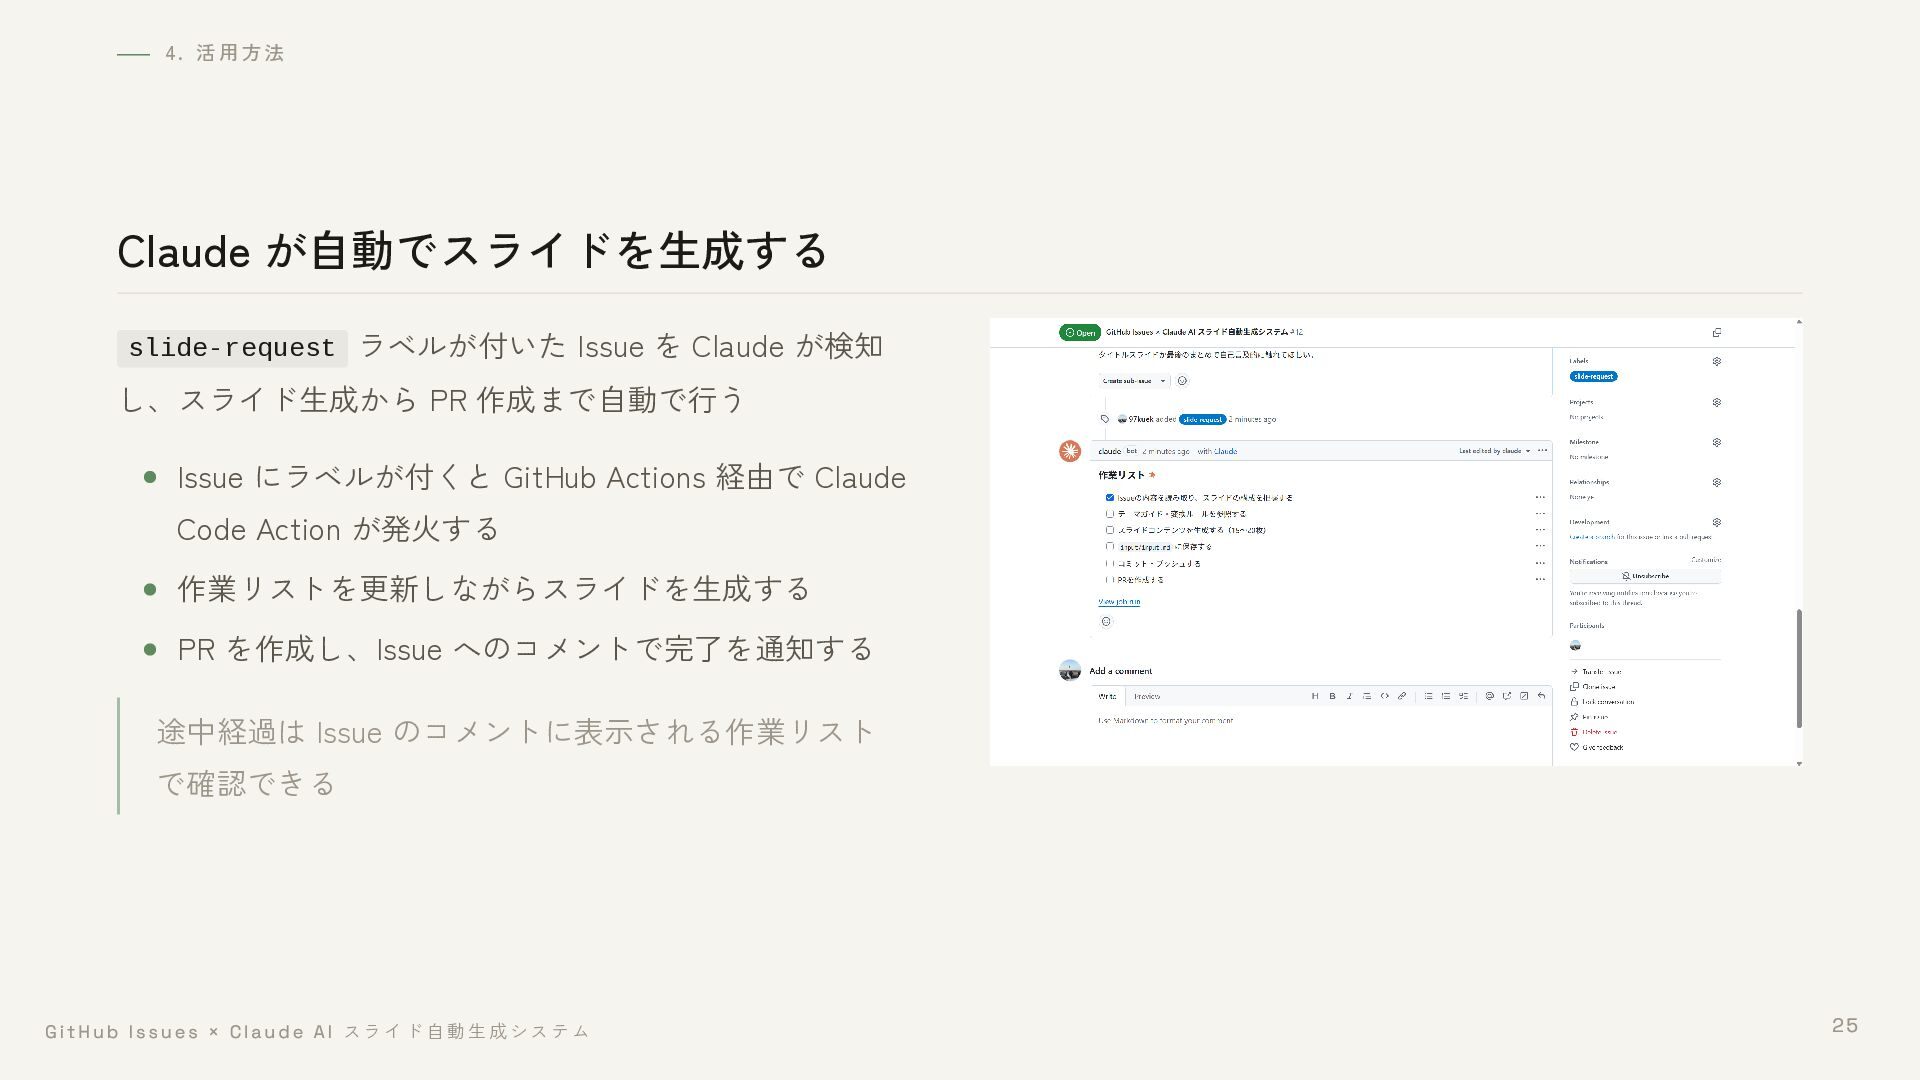Apply Bold formatting in comment toolbar
Viewport: 1920px width, 1080px height.
(x=1332, y=696)
